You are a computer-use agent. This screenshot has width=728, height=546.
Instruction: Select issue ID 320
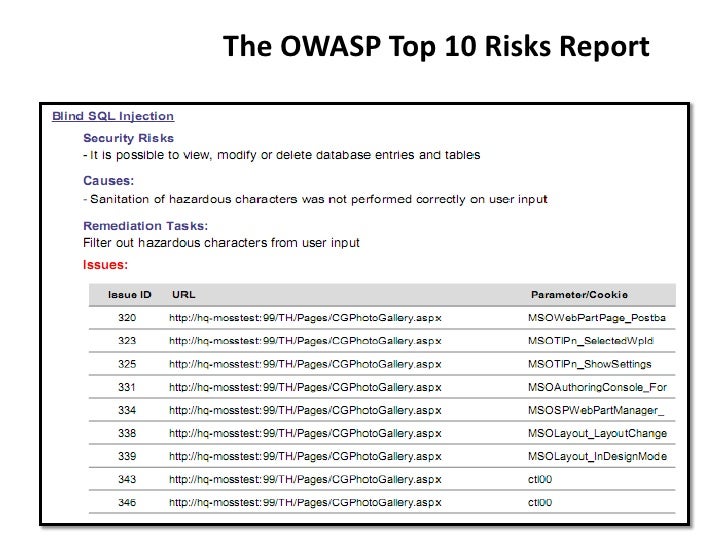point(127,318)
